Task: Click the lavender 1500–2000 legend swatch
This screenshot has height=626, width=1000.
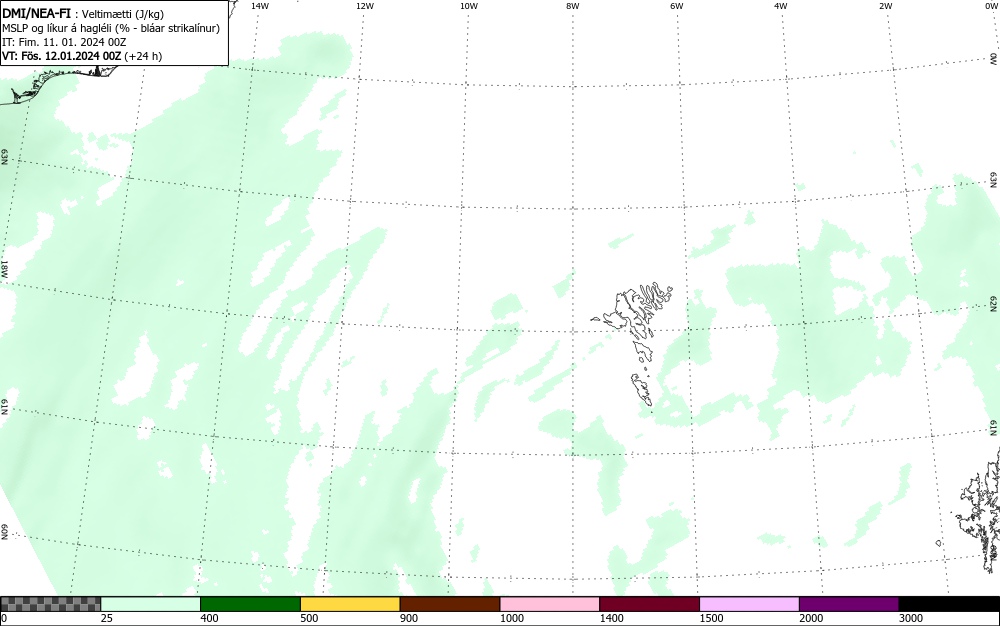Action: click(749, 604)
